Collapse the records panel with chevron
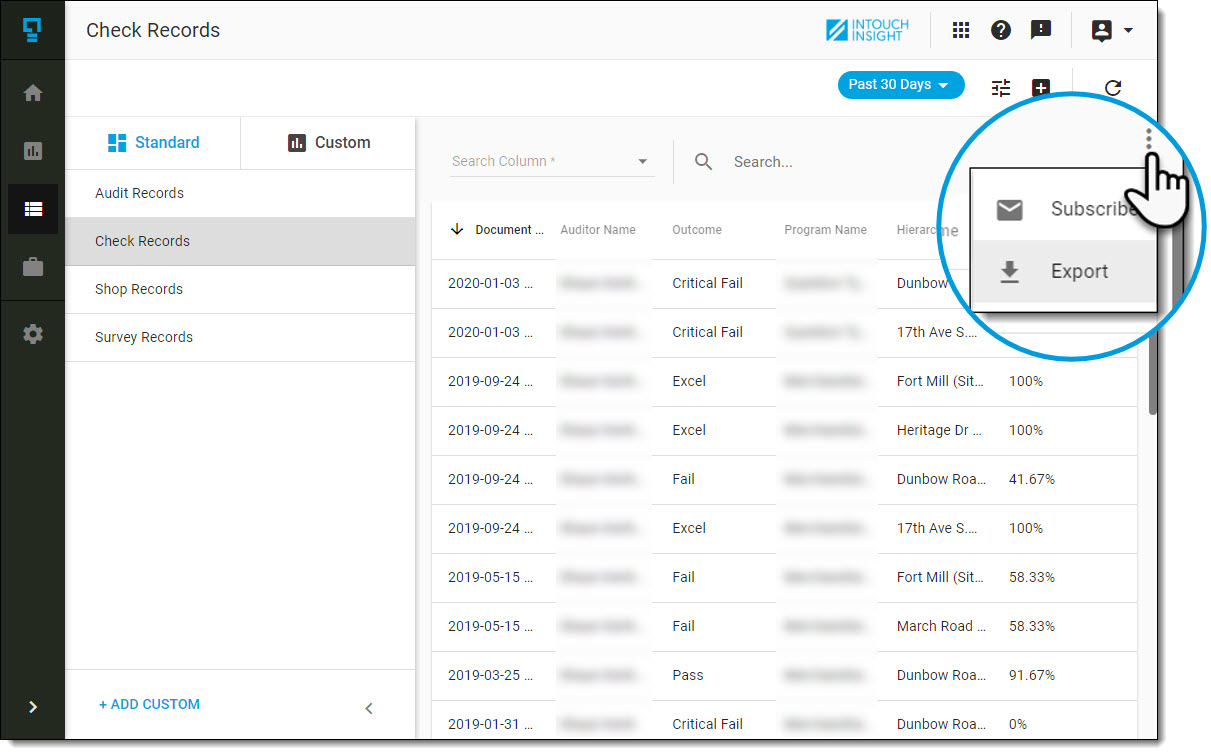 pyautogui.click(x=369, y=708)
